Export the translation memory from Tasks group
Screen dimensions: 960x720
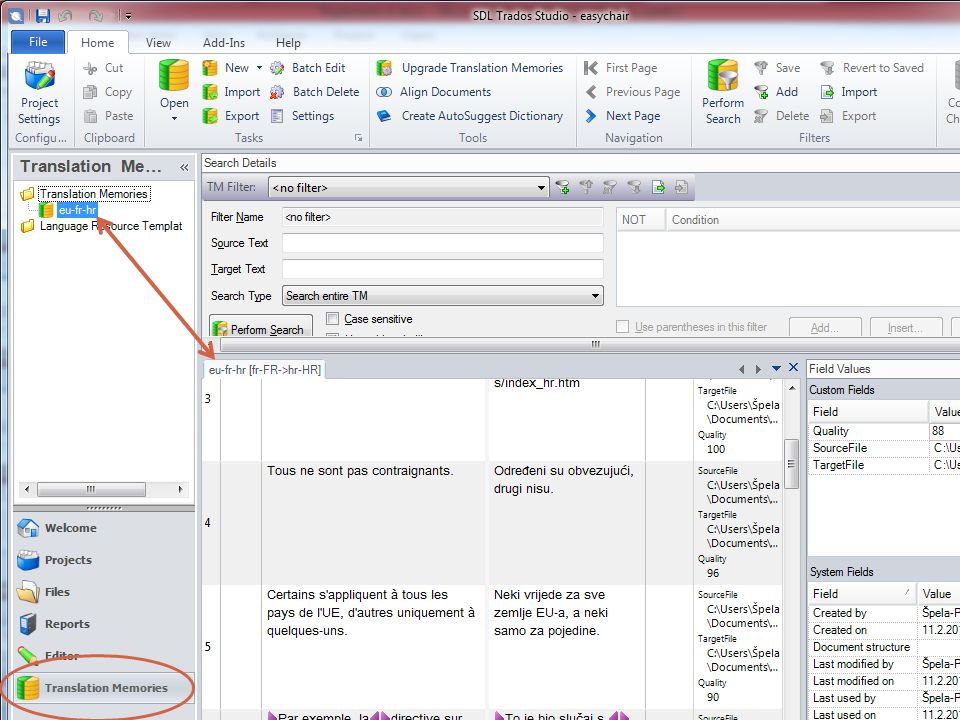231,116
